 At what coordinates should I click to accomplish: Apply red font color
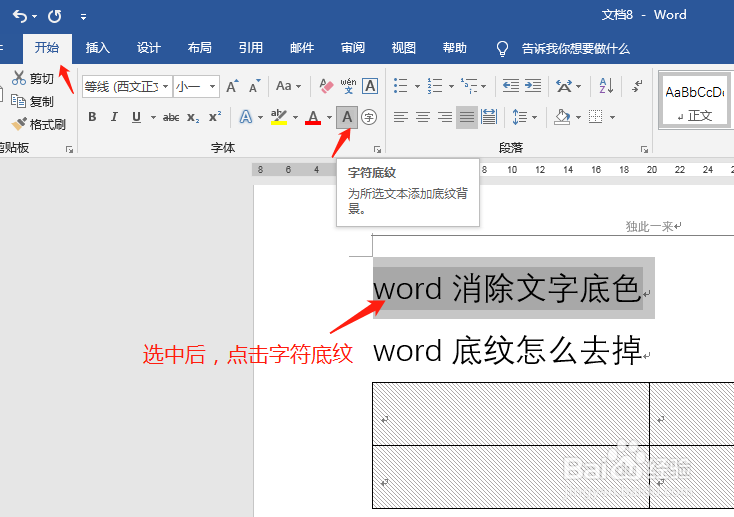click(x=313, y=117)
